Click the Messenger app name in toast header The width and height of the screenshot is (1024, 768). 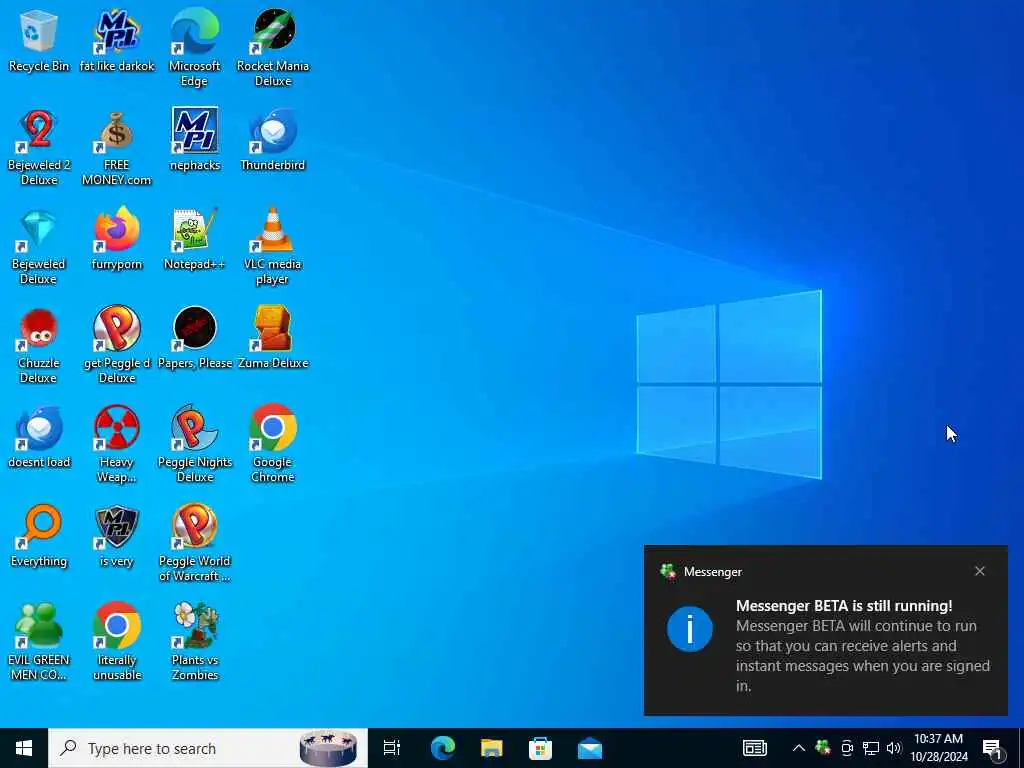coord(712,572)
